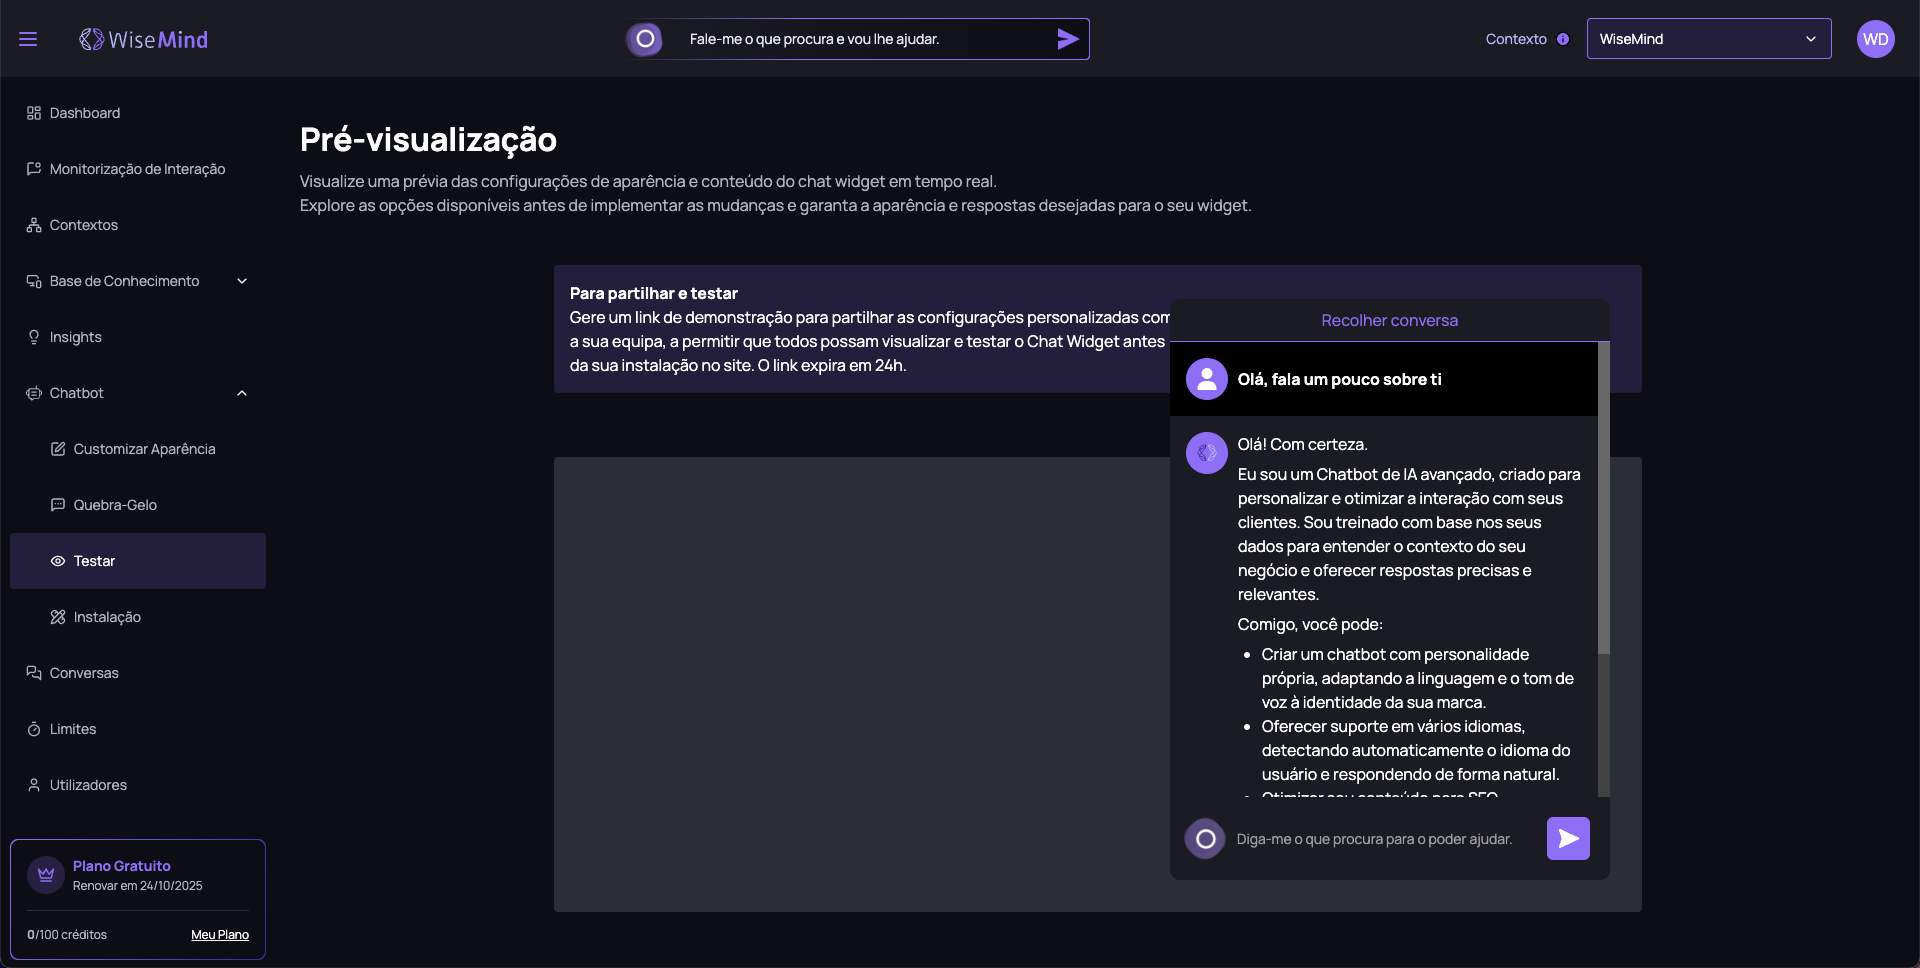Image resolution: width=1920 pixels, height=968 pixels.
Task: Click the crown icon for Plano Gratuito
Action: [46, 875]
